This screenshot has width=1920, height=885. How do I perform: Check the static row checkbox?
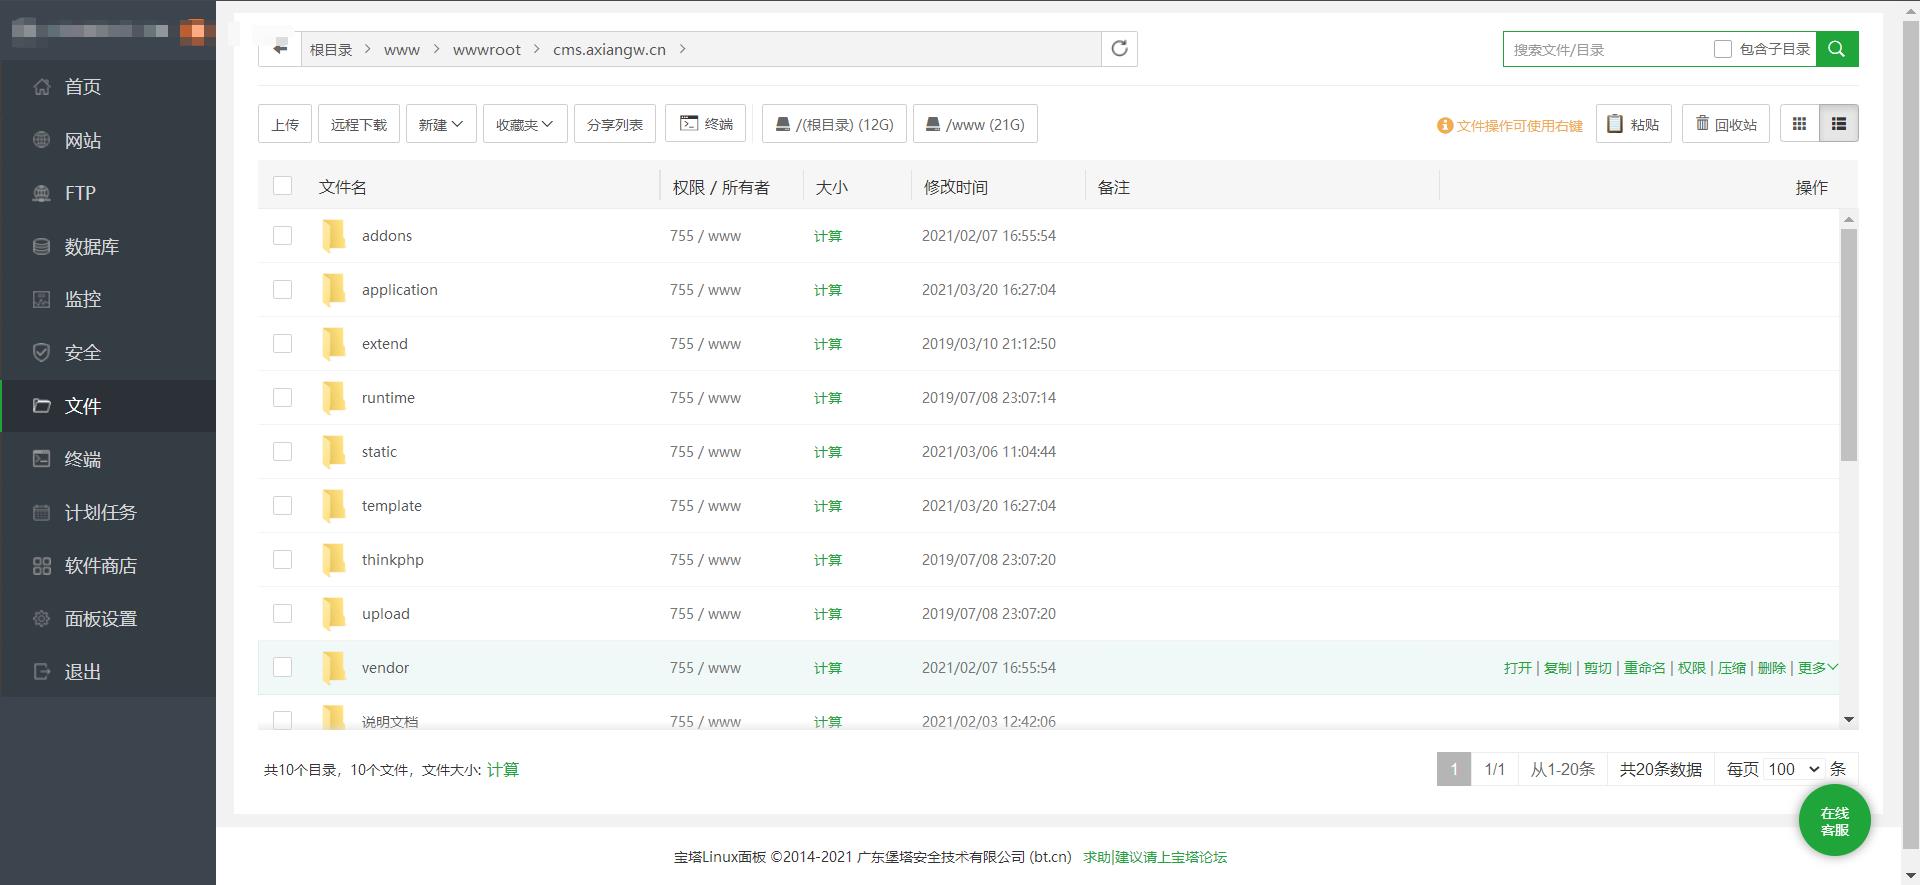tap(283, 452)
